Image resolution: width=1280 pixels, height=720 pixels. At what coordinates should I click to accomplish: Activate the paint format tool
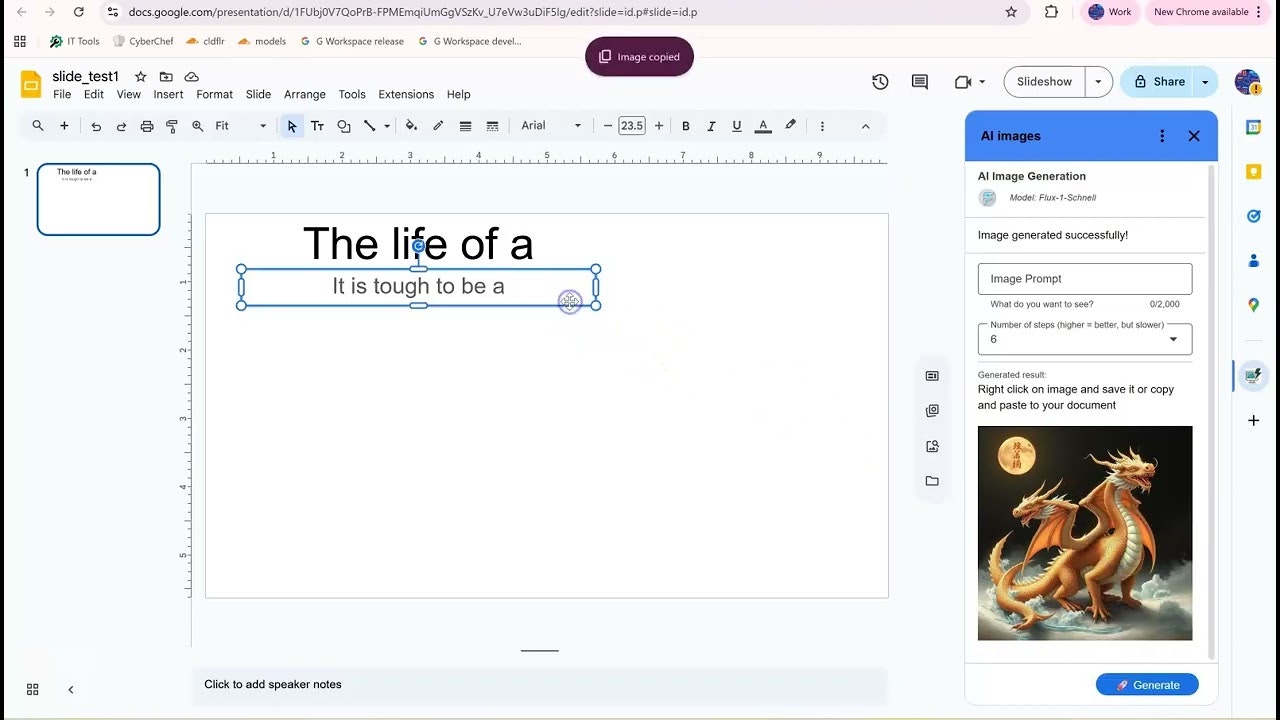171,126
